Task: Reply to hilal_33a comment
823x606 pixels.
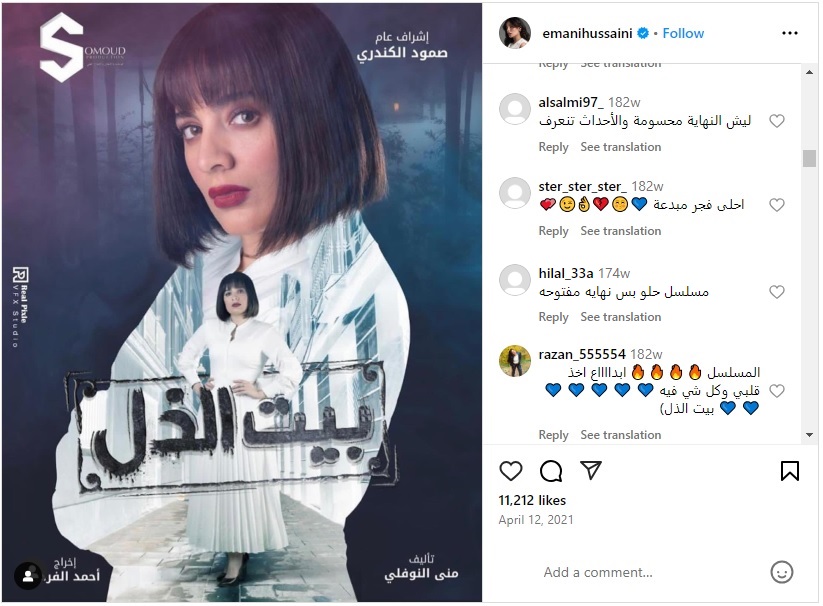Action: [553, 317]
